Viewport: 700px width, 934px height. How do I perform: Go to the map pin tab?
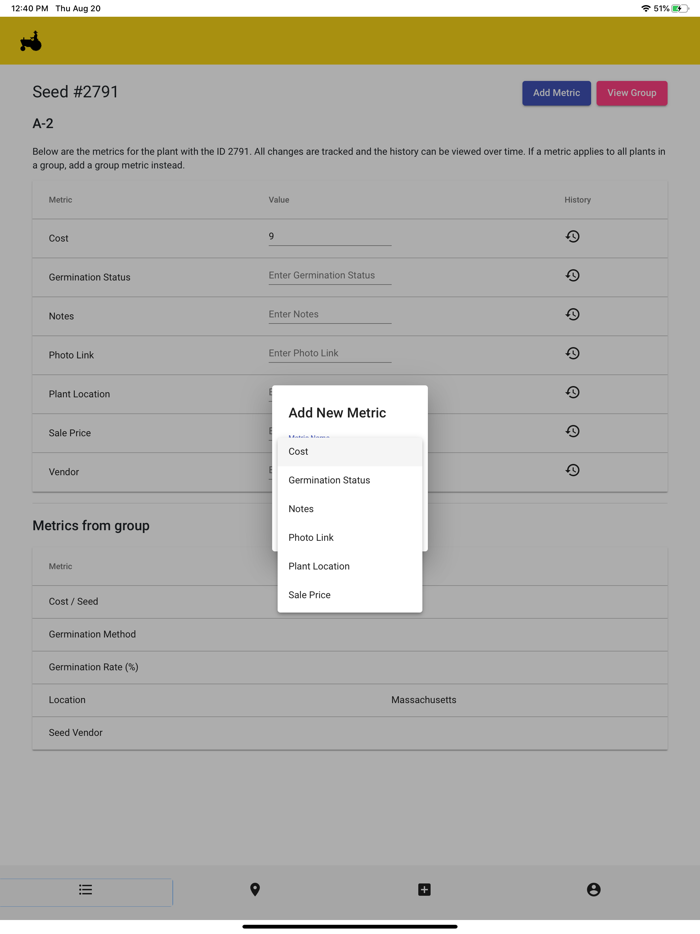click(x=255, y=890)
